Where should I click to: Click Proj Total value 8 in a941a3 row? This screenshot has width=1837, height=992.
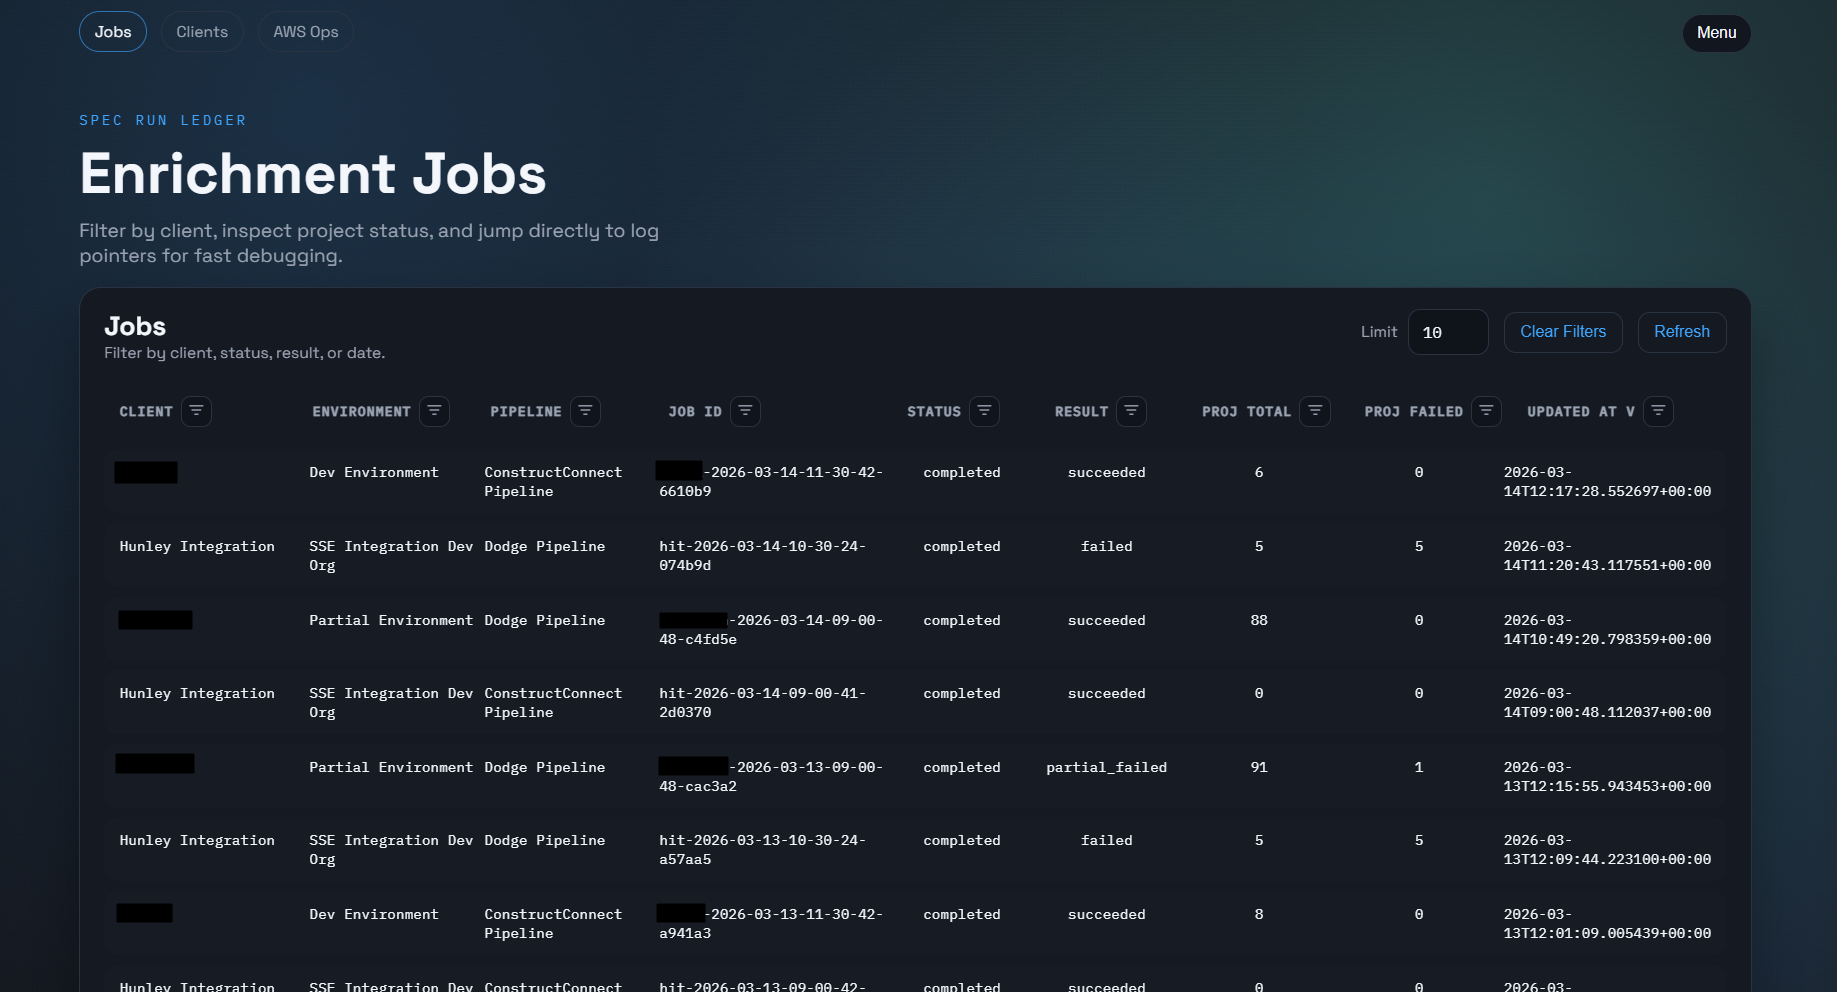[1259, 914]
